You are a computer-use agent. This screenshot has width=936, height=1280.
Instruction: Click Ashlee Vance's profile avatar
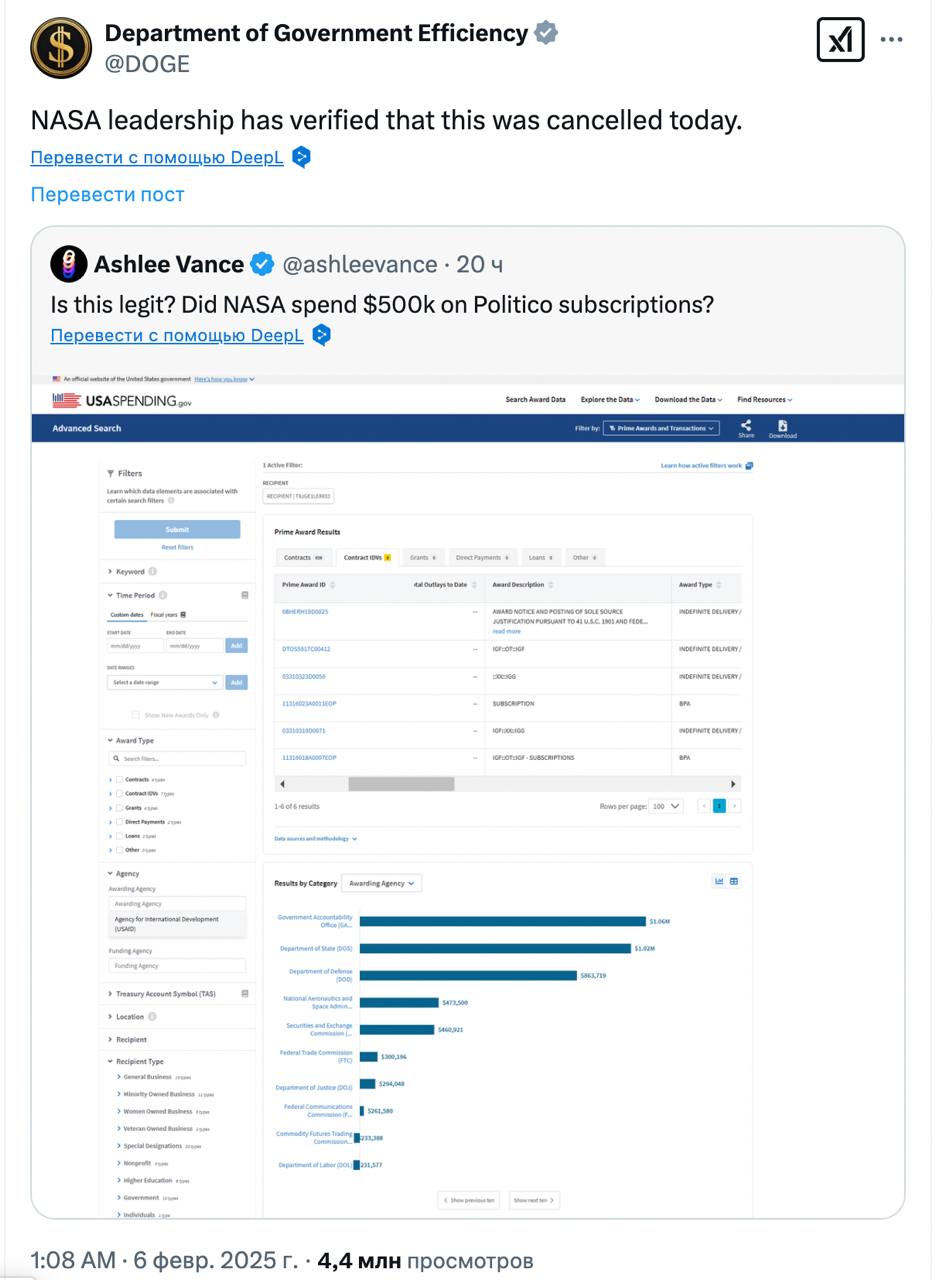tap(69, 265)
